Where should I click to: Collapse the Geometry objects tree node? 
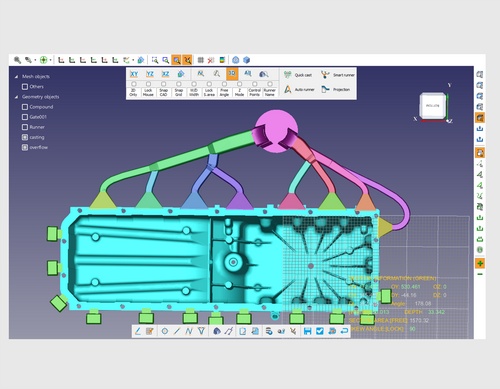pyautogui.click(x=16, y=97)
